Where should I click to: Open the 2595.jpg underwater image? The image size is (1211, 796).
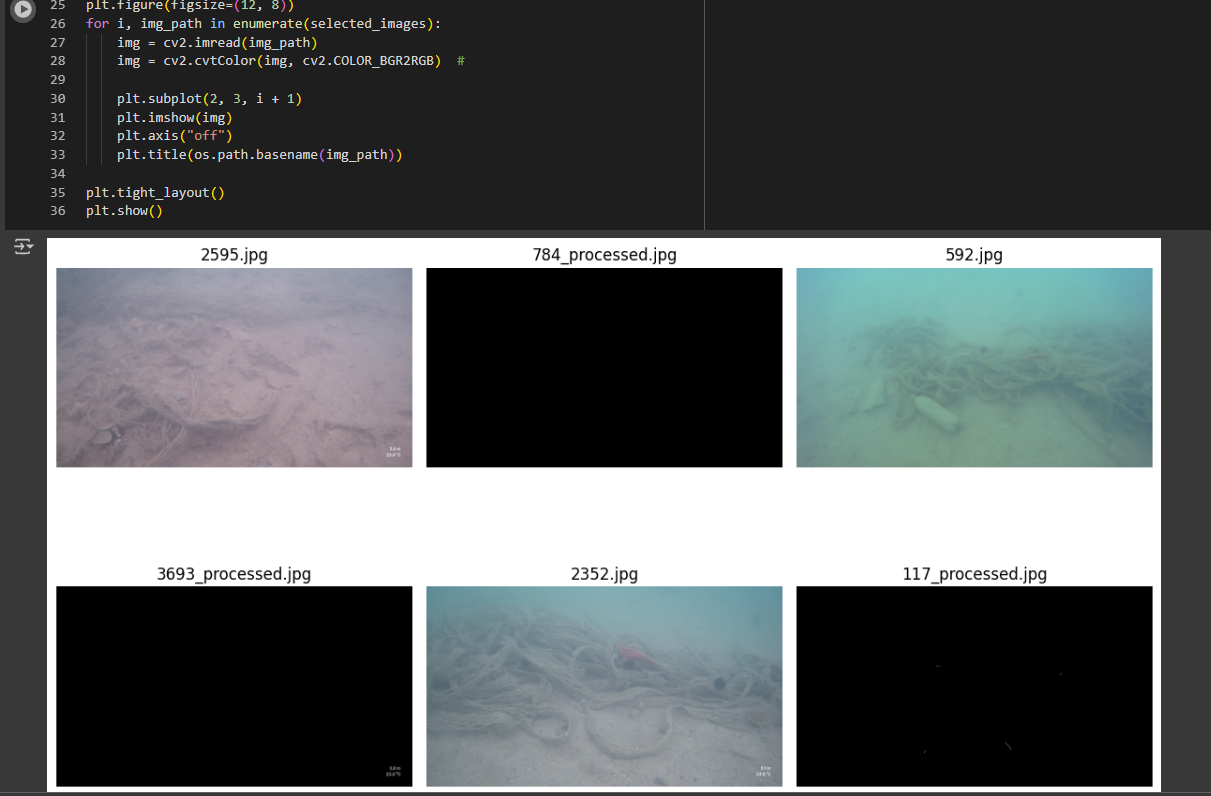pos(234,367)
